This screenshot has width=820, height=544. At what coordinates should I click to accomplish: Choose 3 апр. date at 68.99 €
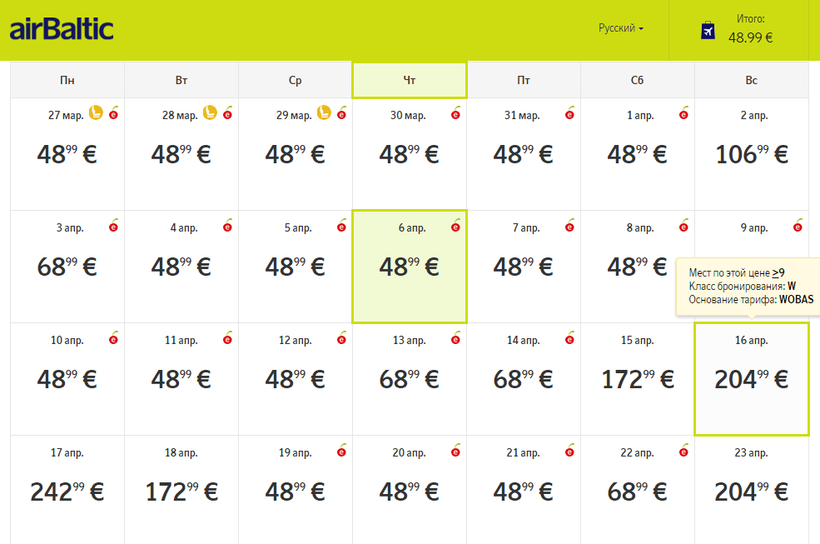pos(67,267)
